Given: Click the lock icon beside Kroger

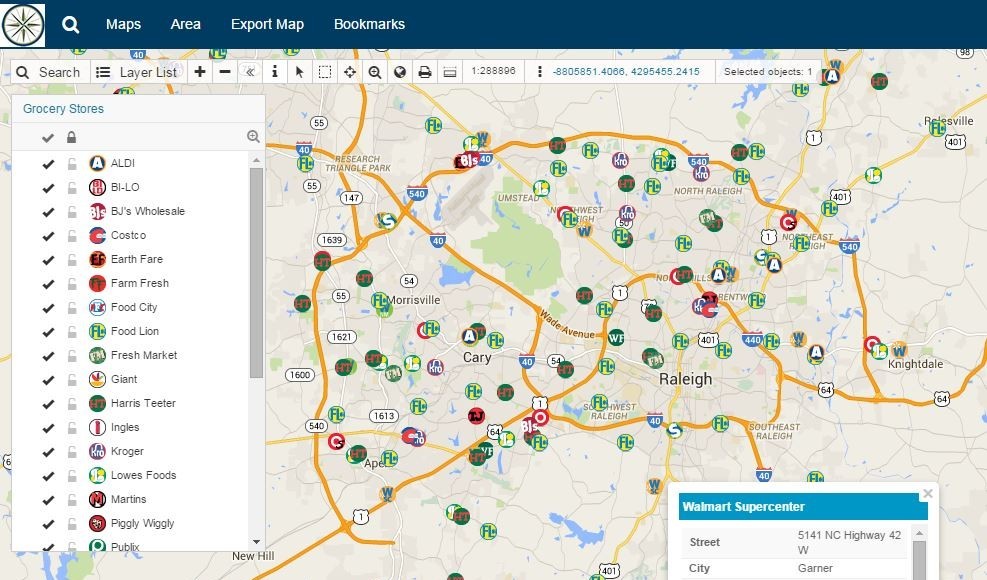Looking at the screenshot, I should coord(72,451).
